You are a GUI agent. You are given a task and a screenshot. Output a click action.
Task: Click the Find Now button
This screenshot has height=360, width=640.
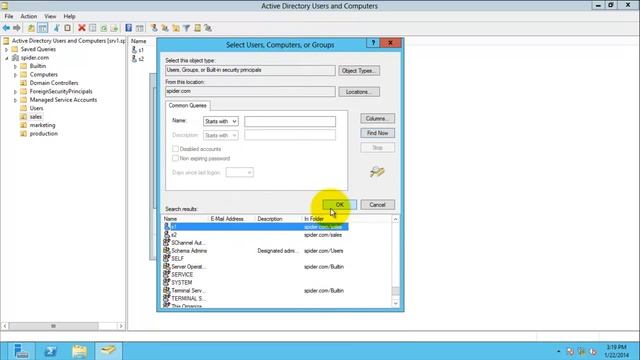(378, 133)
